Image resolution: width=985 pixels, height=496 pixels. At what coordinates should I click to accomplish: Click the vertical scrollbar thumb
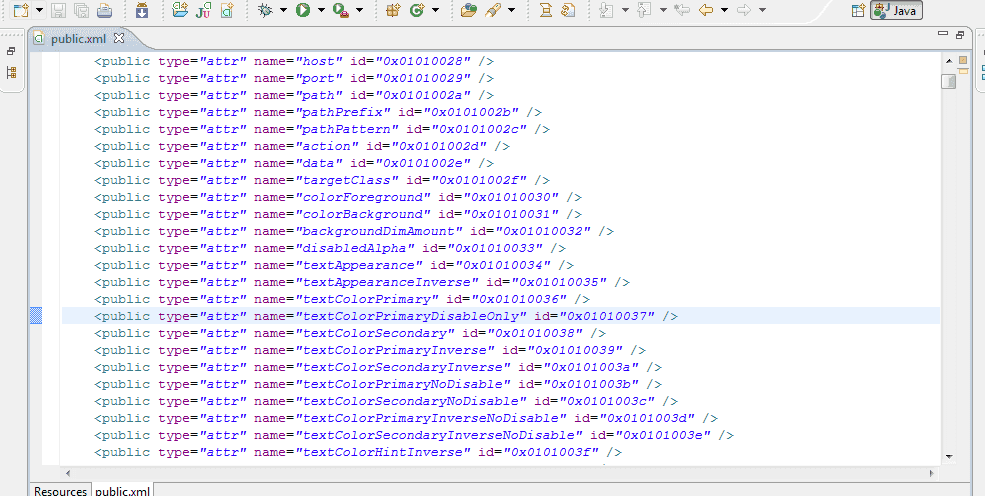click(x=949, y=82)
